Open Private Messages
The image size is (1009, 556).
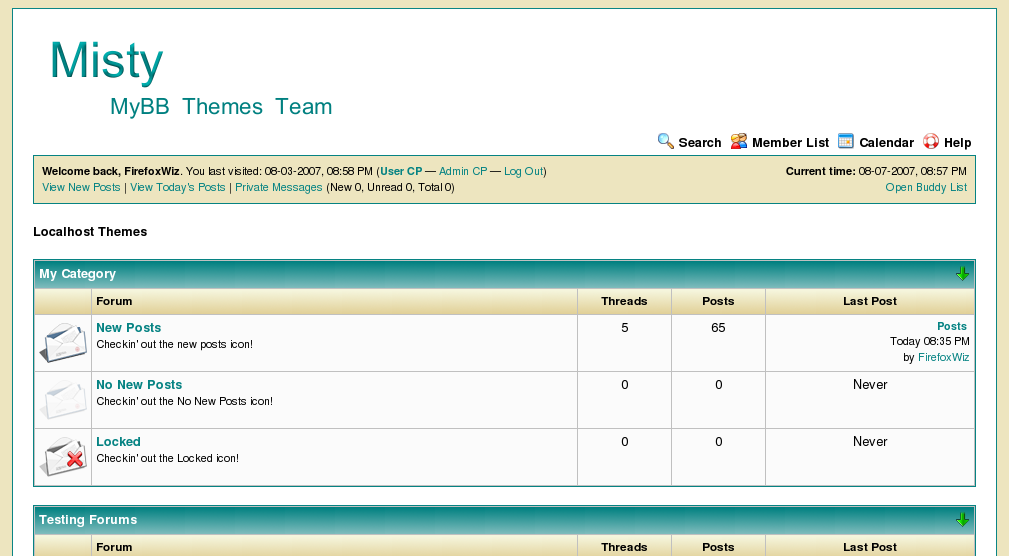tap(279, 188)
